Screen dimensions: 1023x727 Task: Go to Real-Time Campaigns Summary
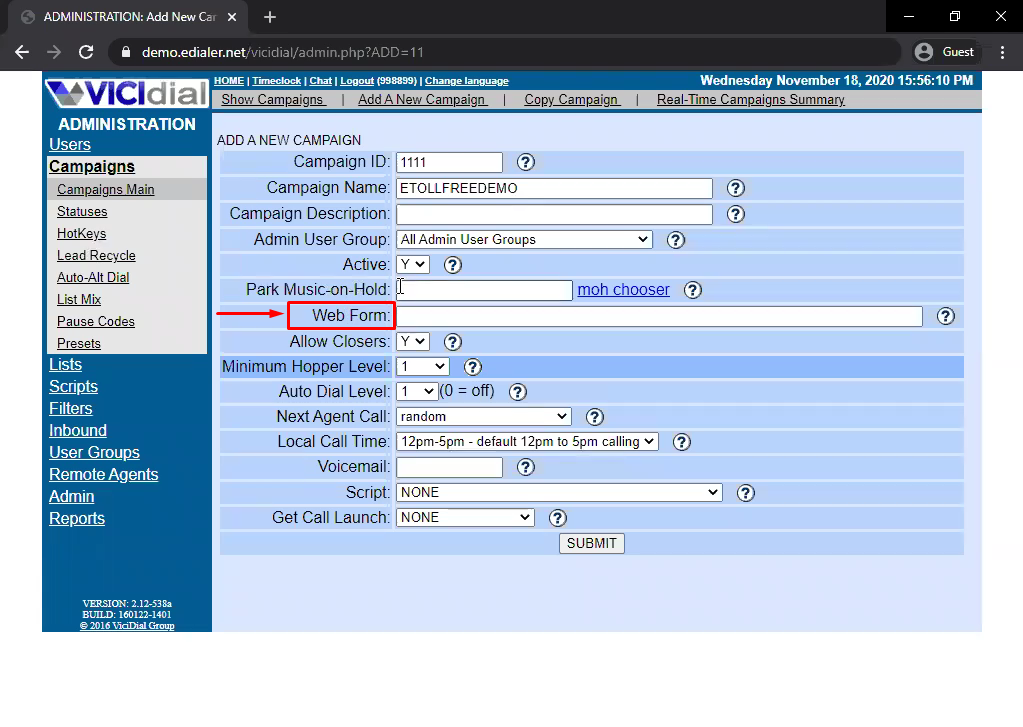coord(750,100)
